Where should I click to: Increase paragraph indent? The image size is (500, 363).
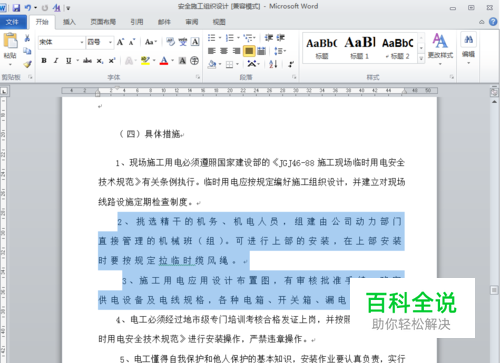281,38
